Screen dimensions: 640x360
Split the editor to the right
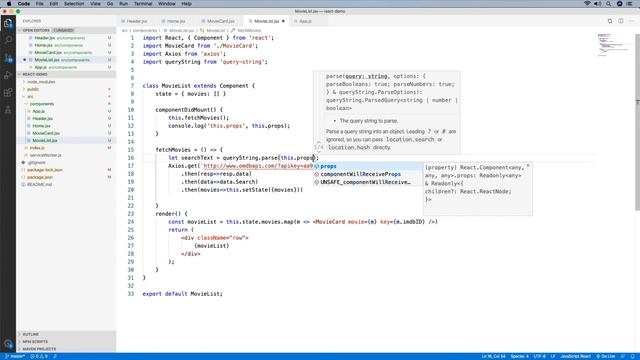pyautogui.click(x=620, y=21)
